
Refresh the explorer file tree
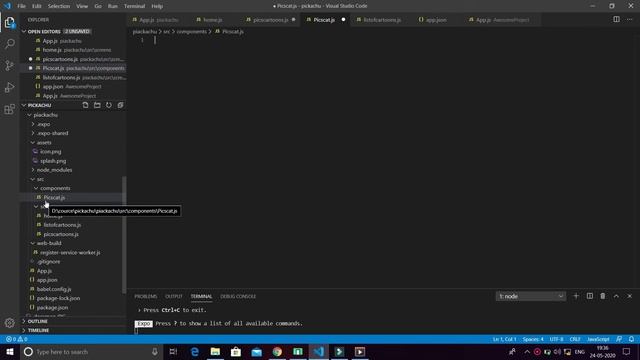(x=109, y=105)
